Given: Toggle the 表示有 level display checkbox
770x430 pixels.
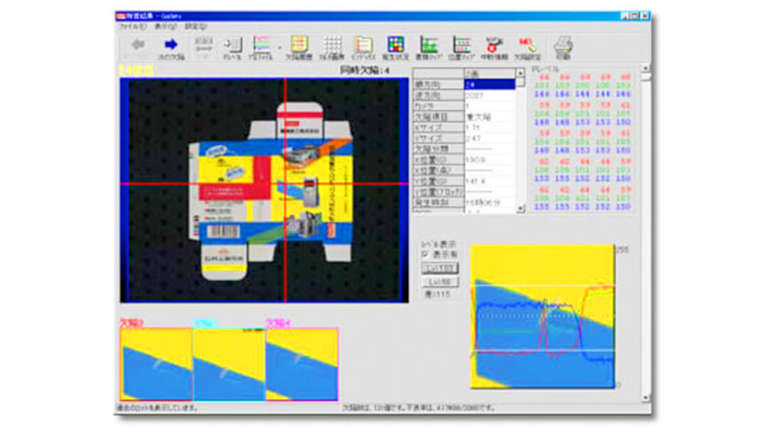Looking at the screenshot, I should (x=425, y=254).
